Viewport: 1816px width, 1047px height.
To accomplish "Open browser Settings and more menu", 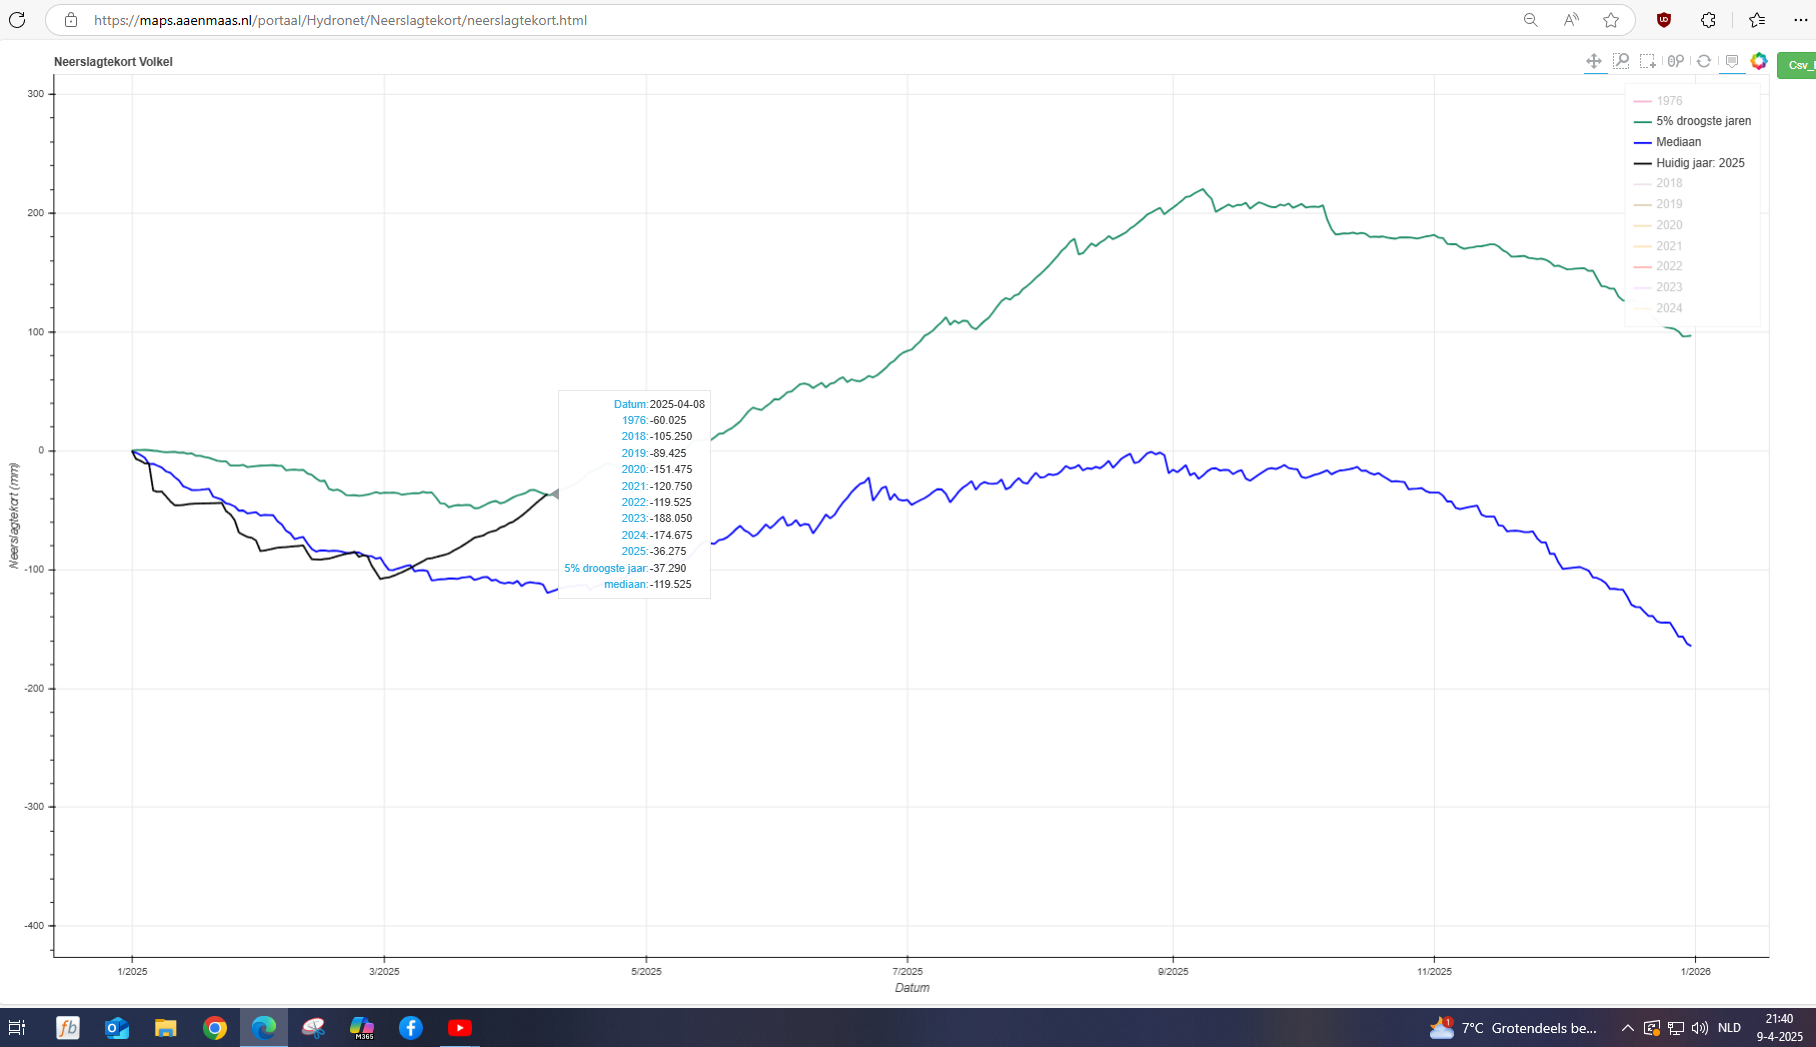I will pos(1800,20).
